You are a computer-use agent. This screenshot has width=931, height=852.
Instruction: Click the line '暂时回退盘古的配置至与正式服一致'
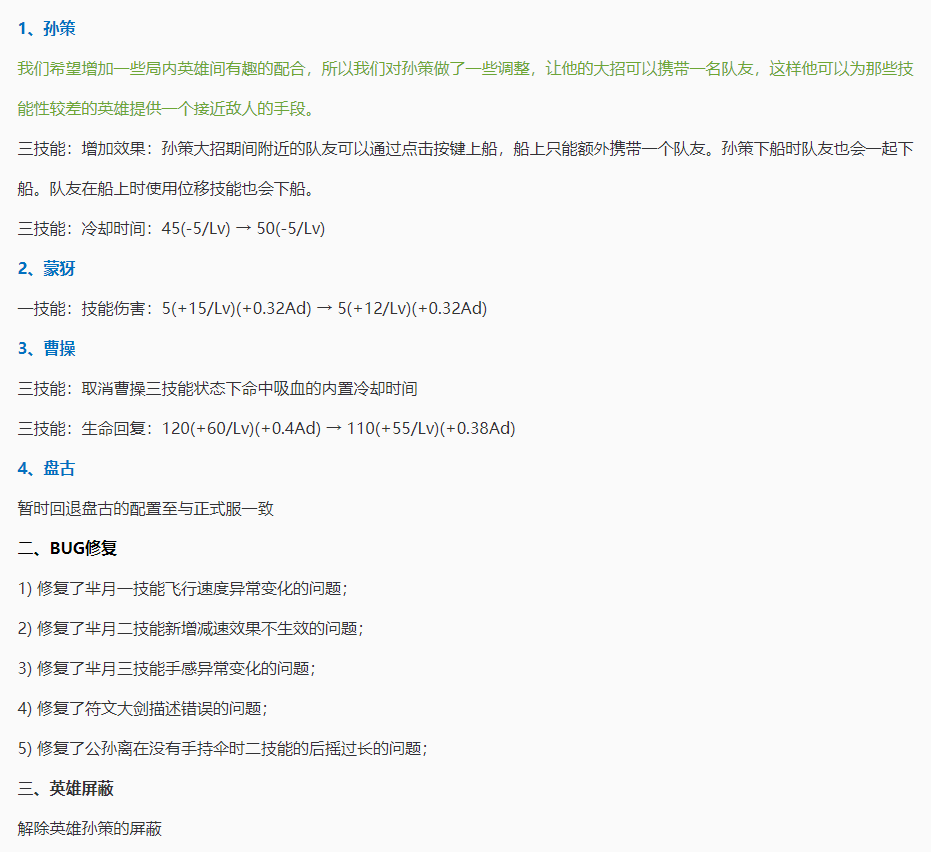(145, 509)
